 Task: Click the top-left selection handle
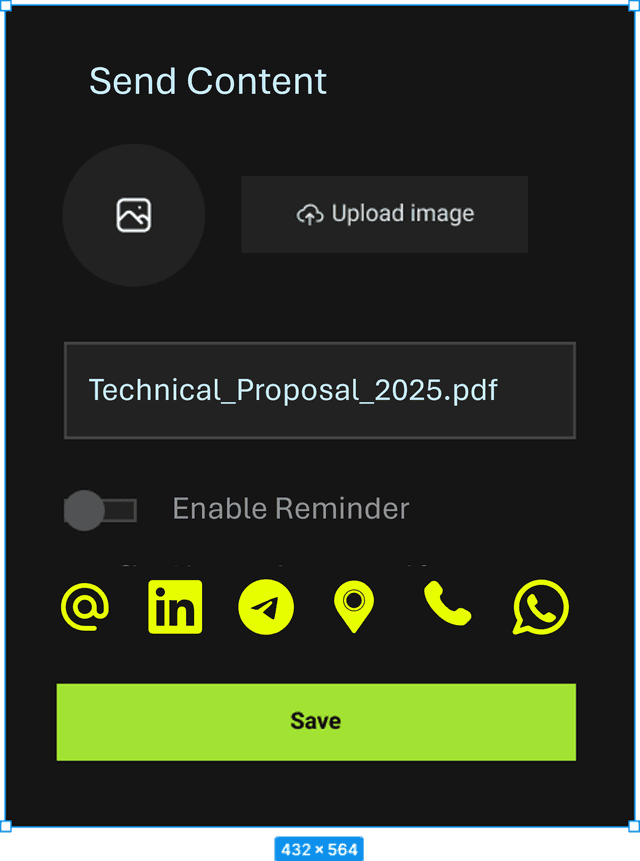[5, 5]
